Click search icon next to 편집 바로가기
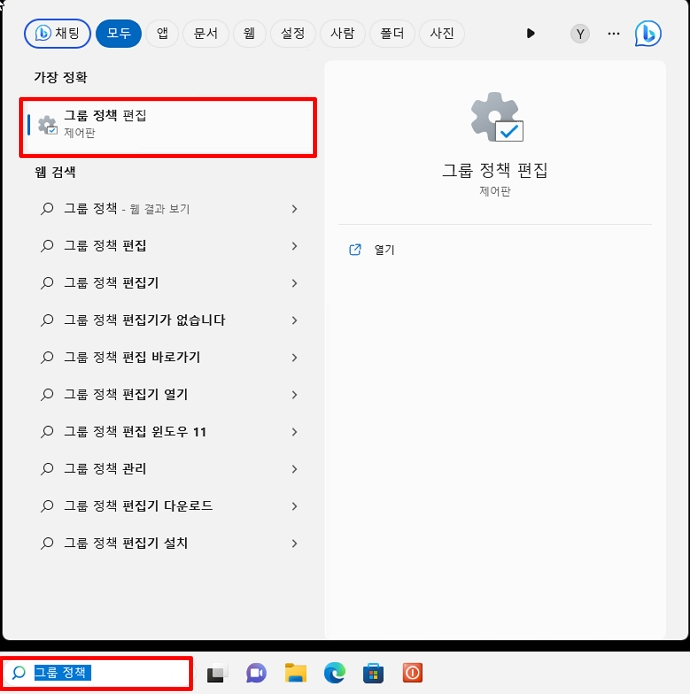This screenshot has height=694, width=690. point(46,358)
